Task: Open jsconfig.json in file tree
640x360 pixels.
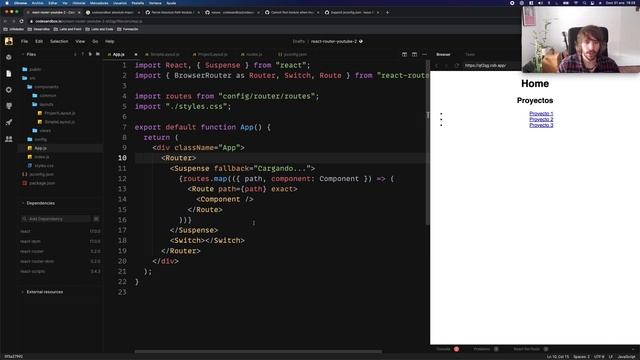Action: [38, 174]
